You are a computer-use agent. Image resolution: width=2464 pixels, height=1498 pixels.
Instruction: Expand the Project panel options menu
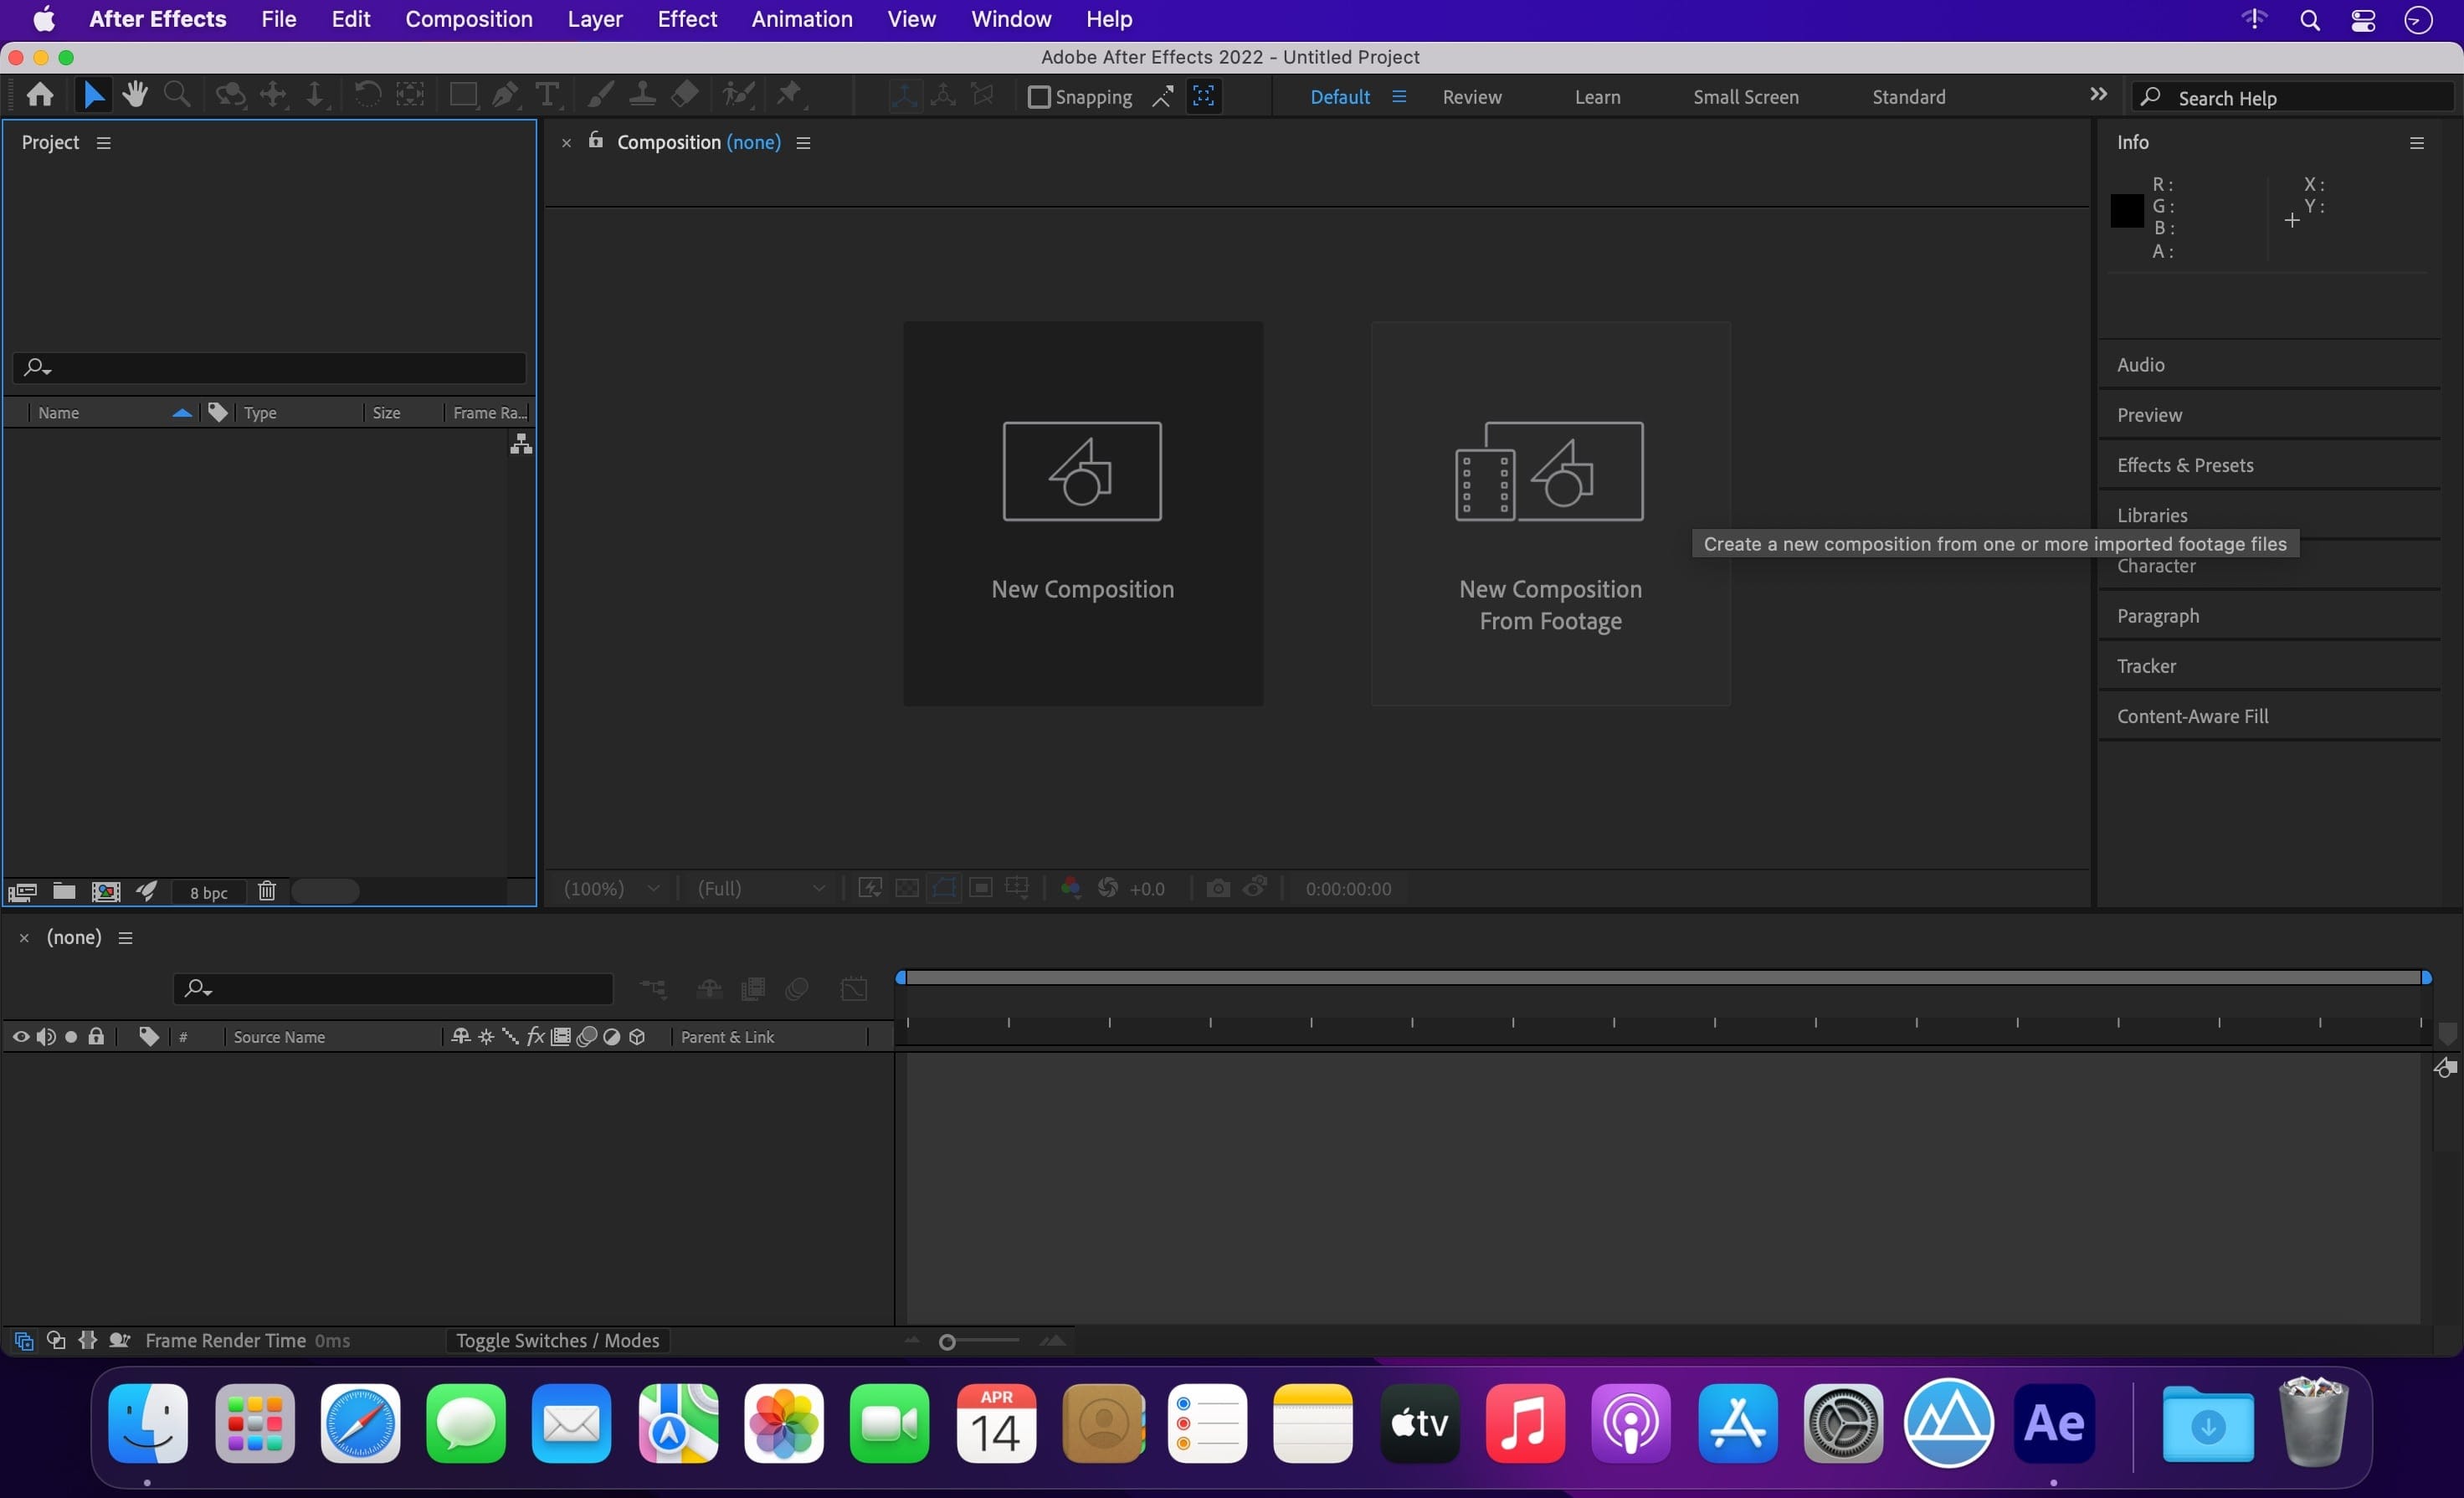[x=100, y=142]
